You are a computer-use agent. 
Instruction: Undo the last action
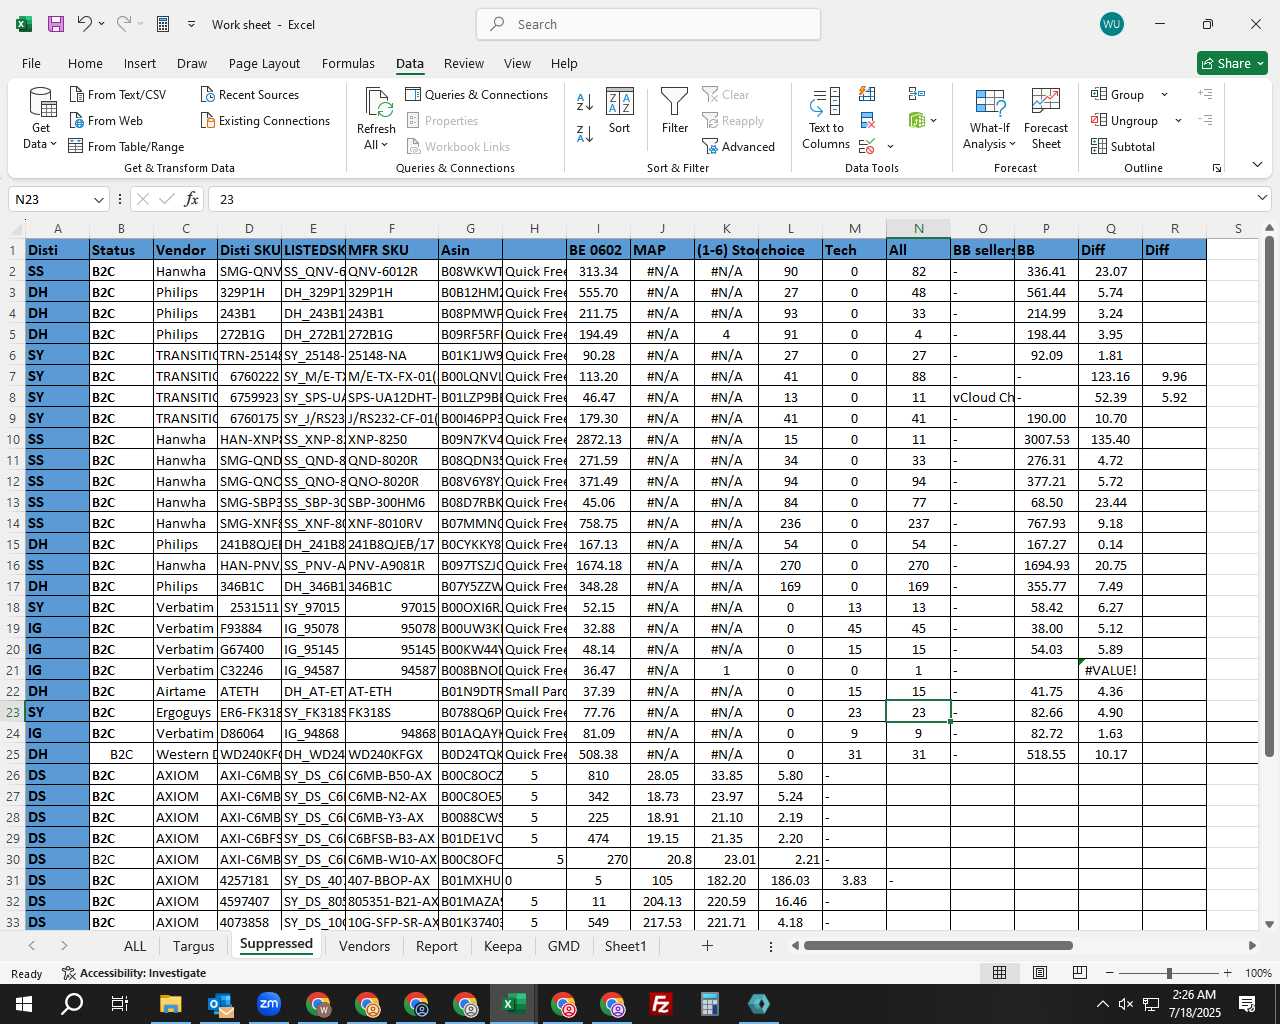pos(85,24)
